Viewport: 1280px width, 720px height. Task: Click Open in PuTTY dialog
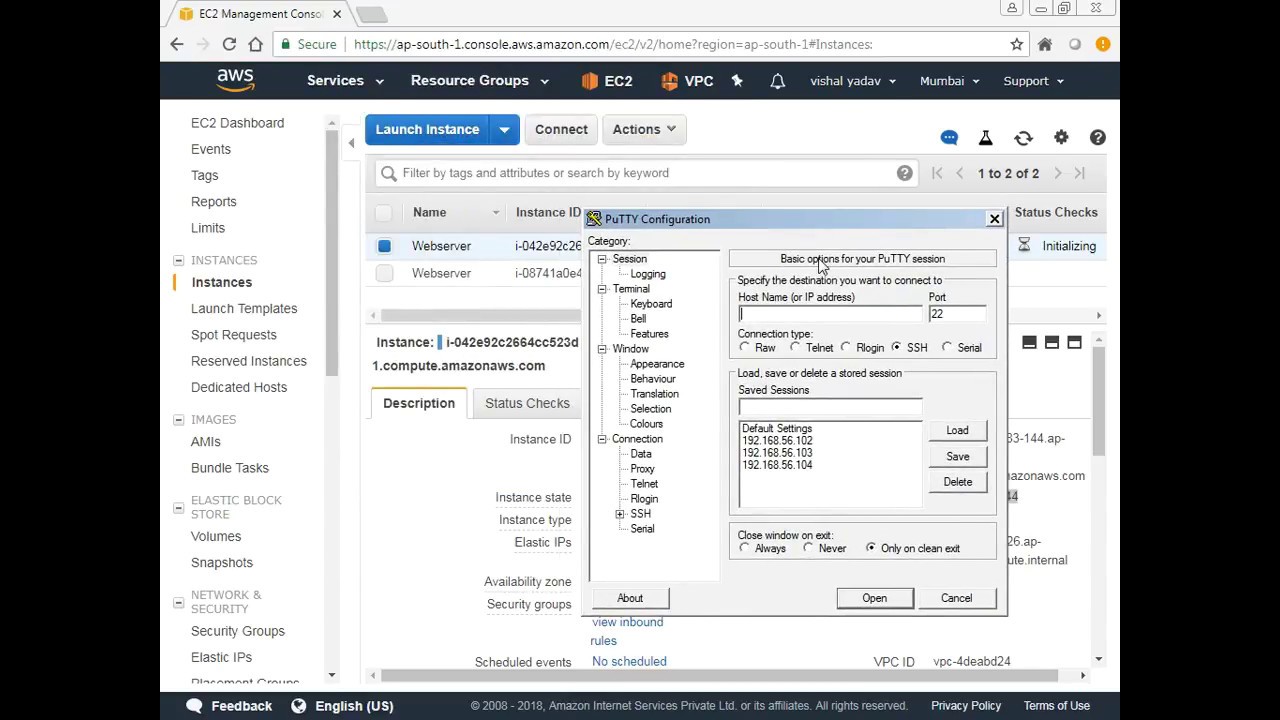tap(874, 598)
